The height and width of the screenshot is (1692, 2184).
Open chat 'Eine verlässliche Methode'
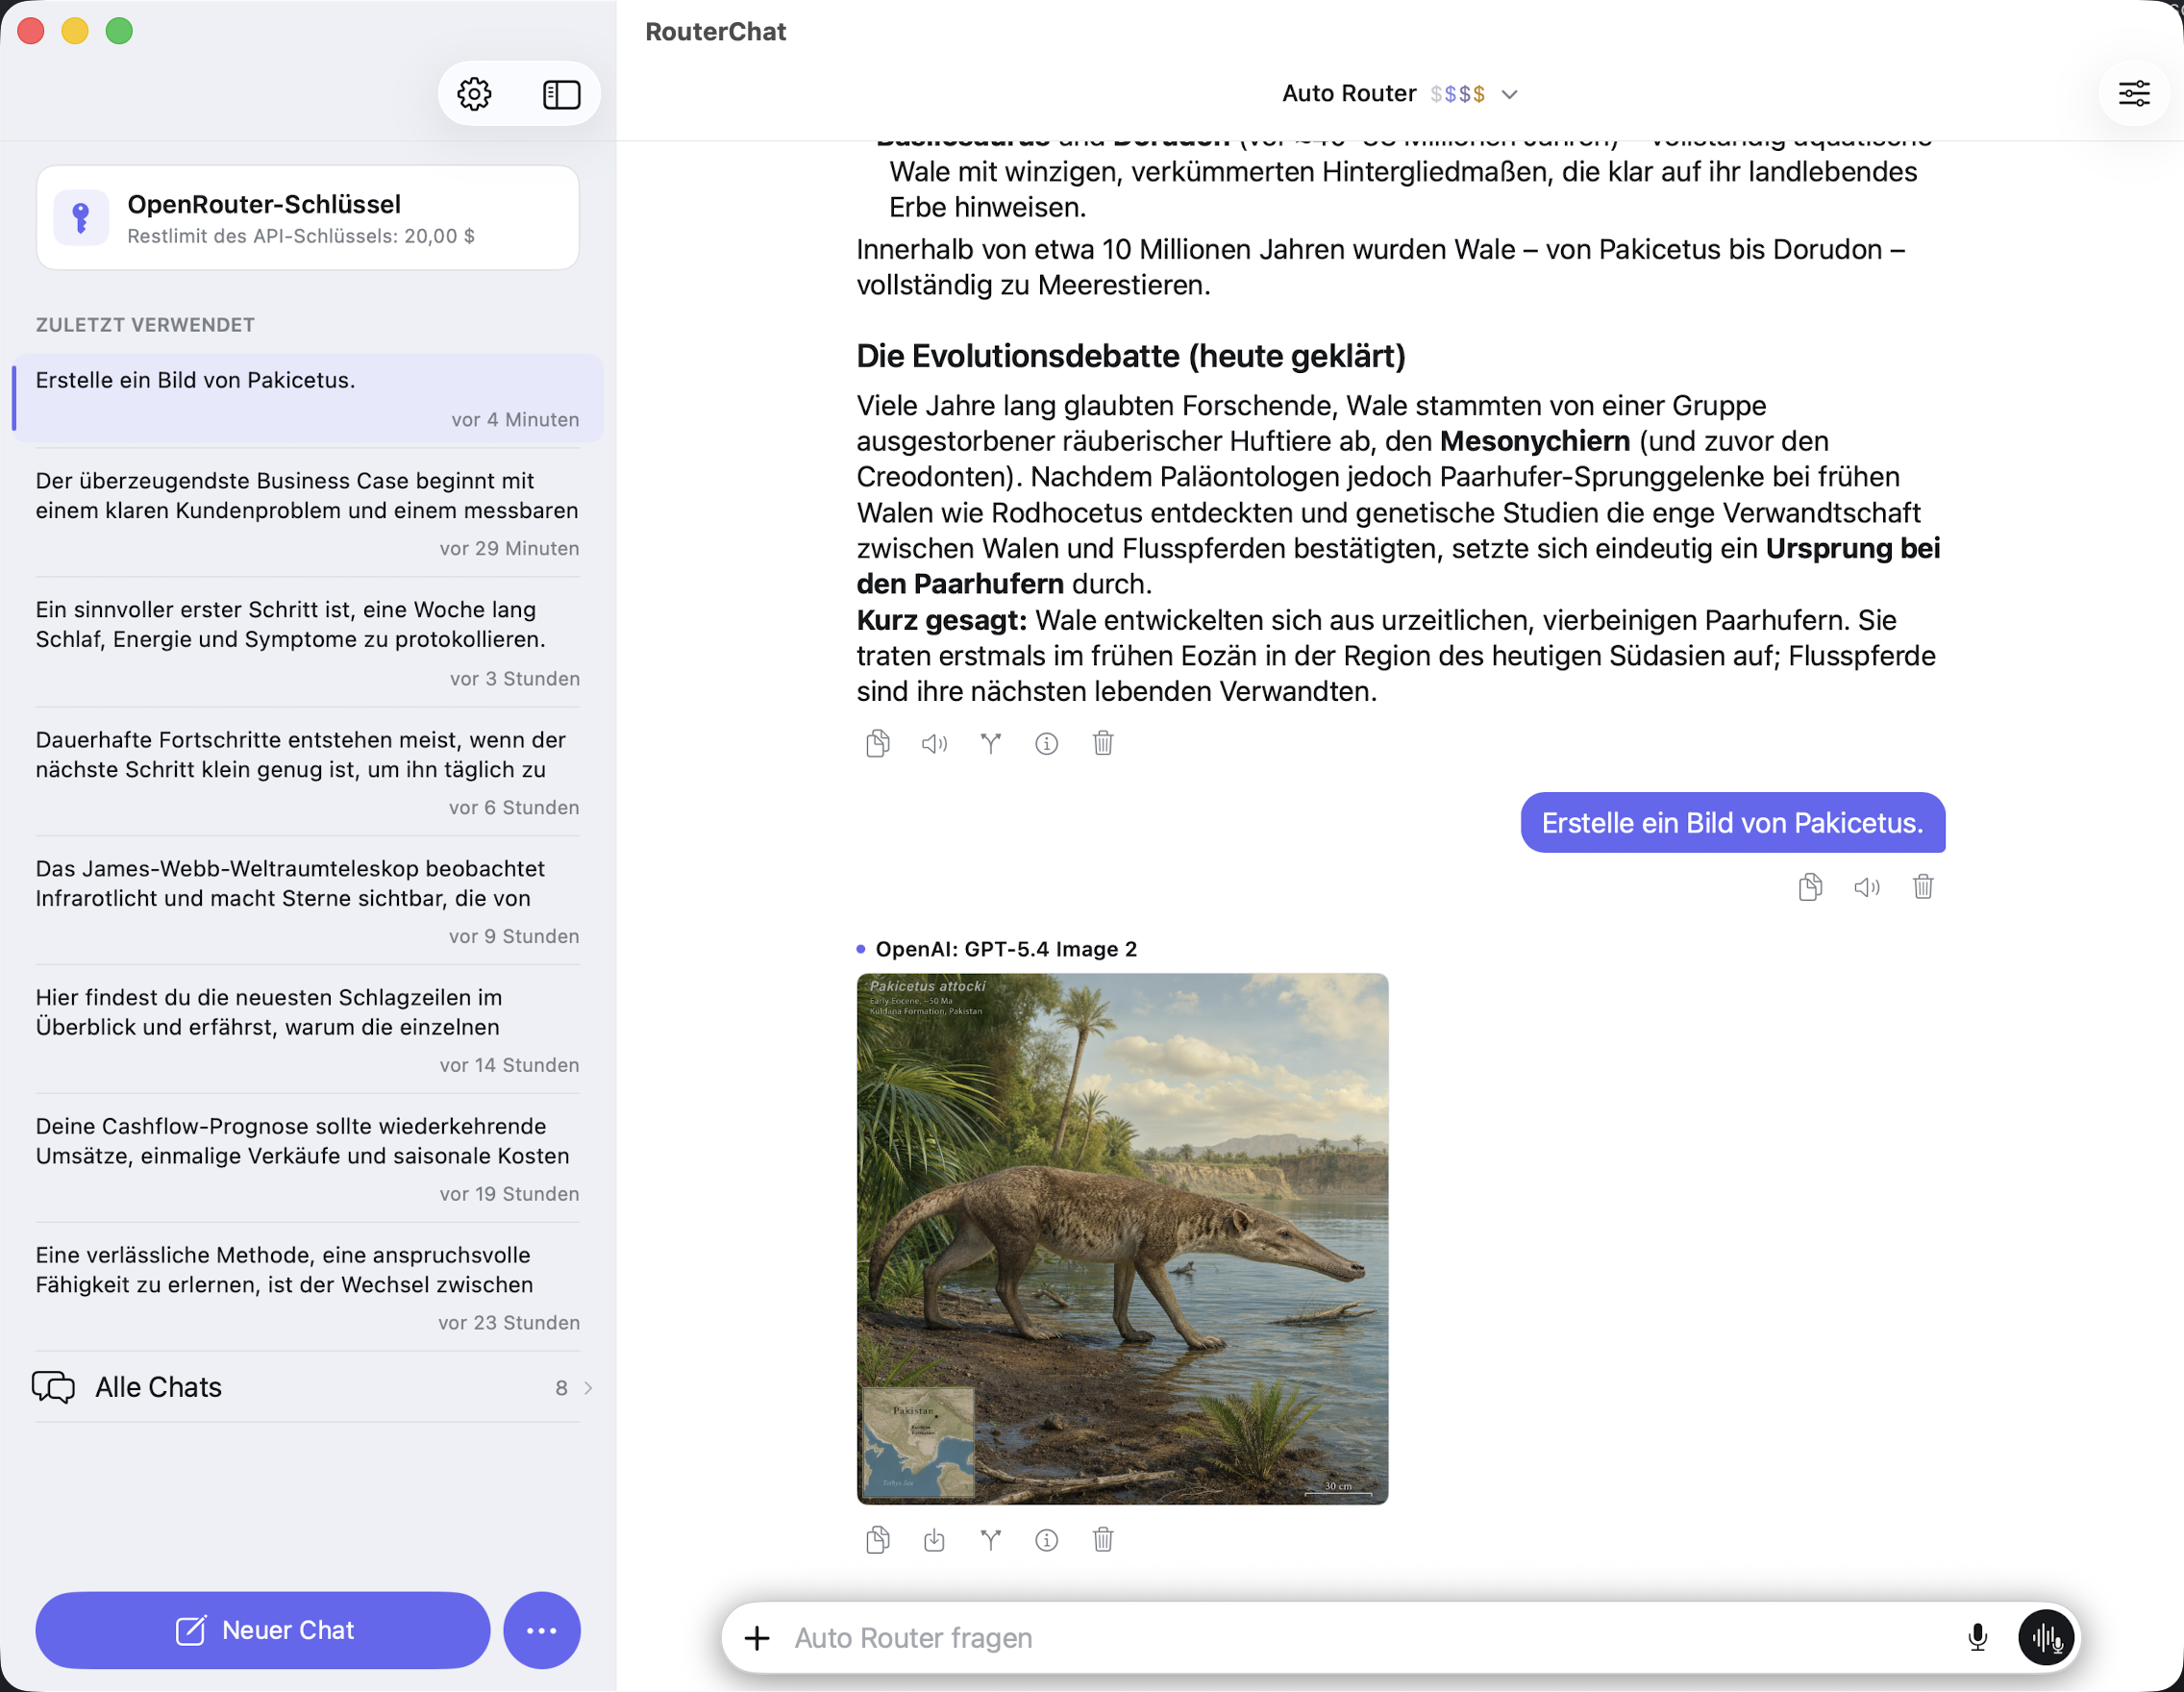point(307,1288)
